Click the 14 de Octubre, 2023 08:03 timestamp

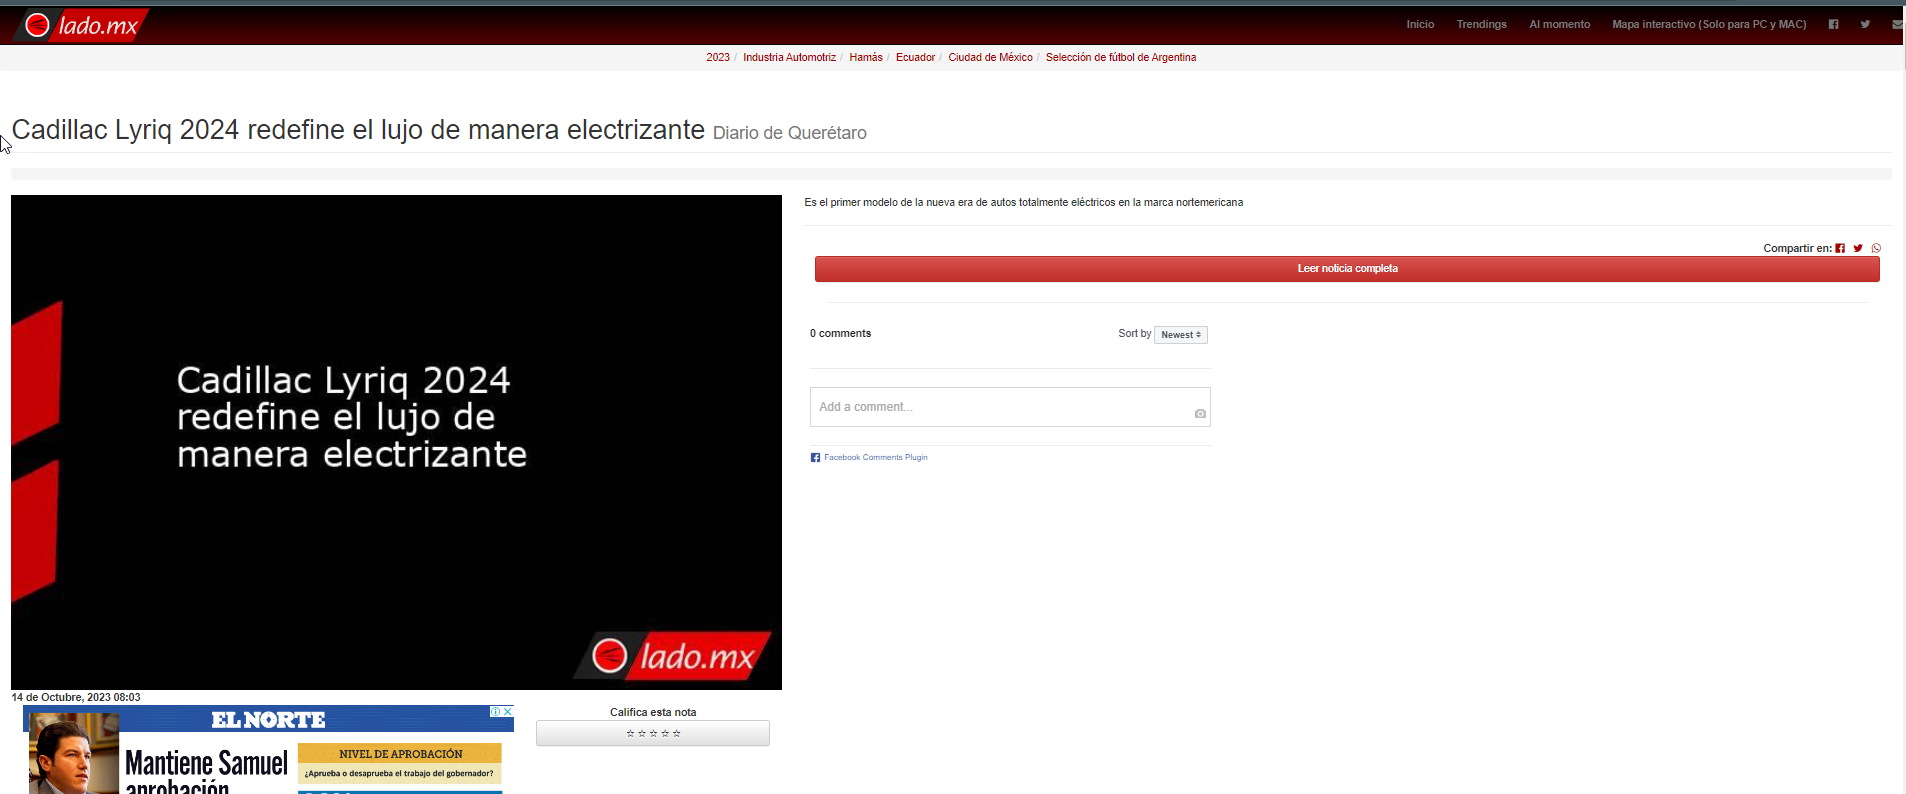tap(76, 697)
